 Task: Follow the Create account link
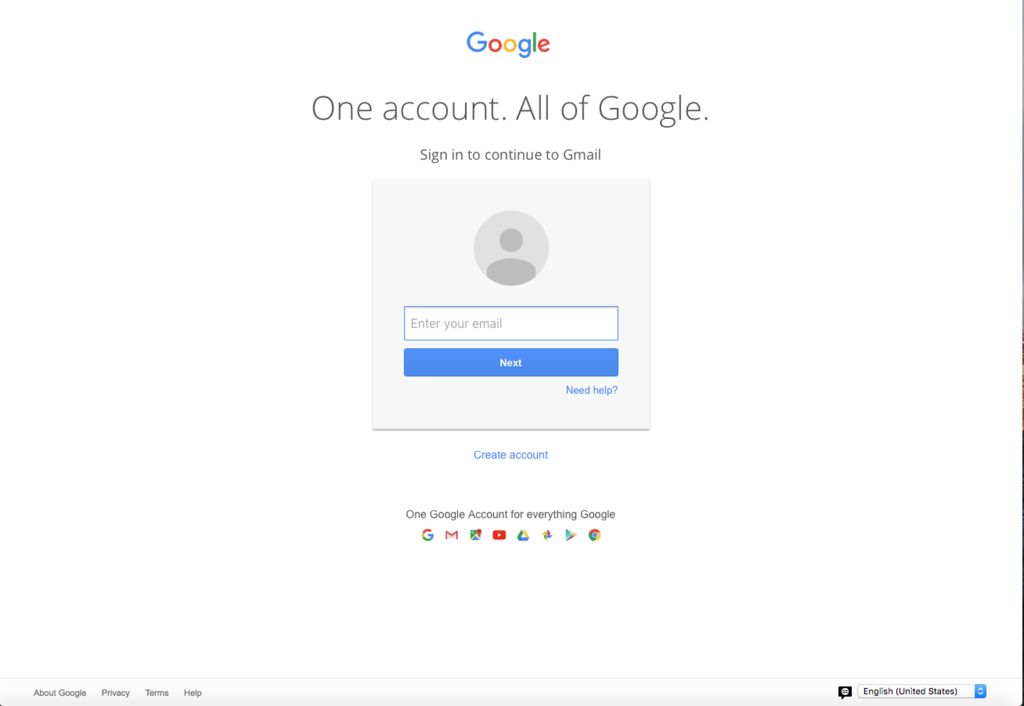[x=511, y=455]
